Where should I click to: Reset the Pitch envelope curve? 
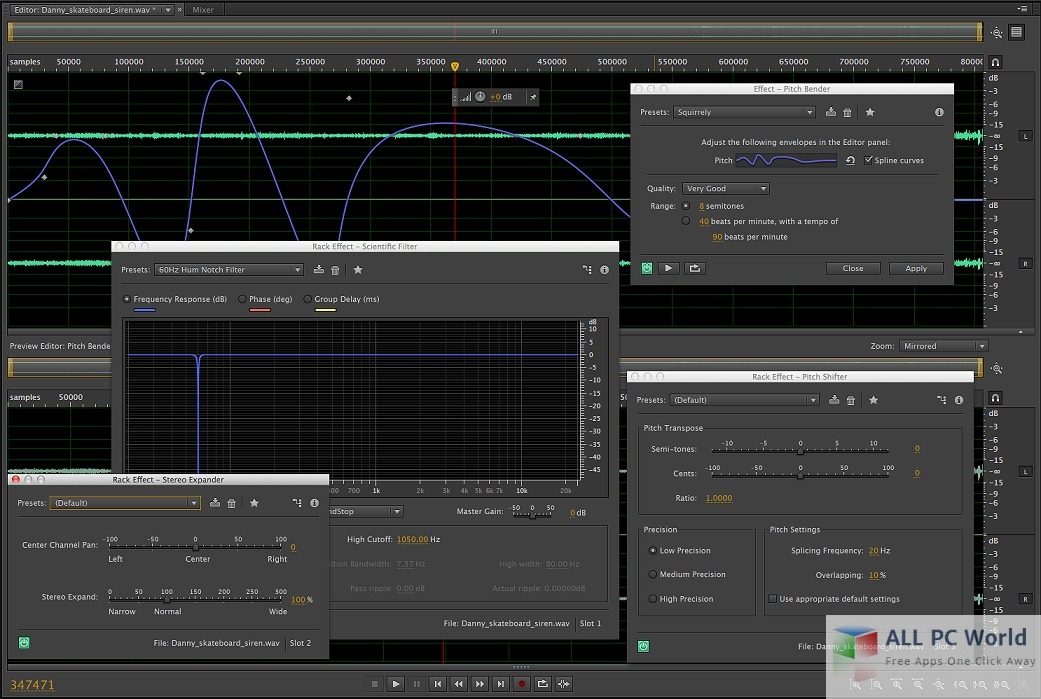[x=850, y=161]
